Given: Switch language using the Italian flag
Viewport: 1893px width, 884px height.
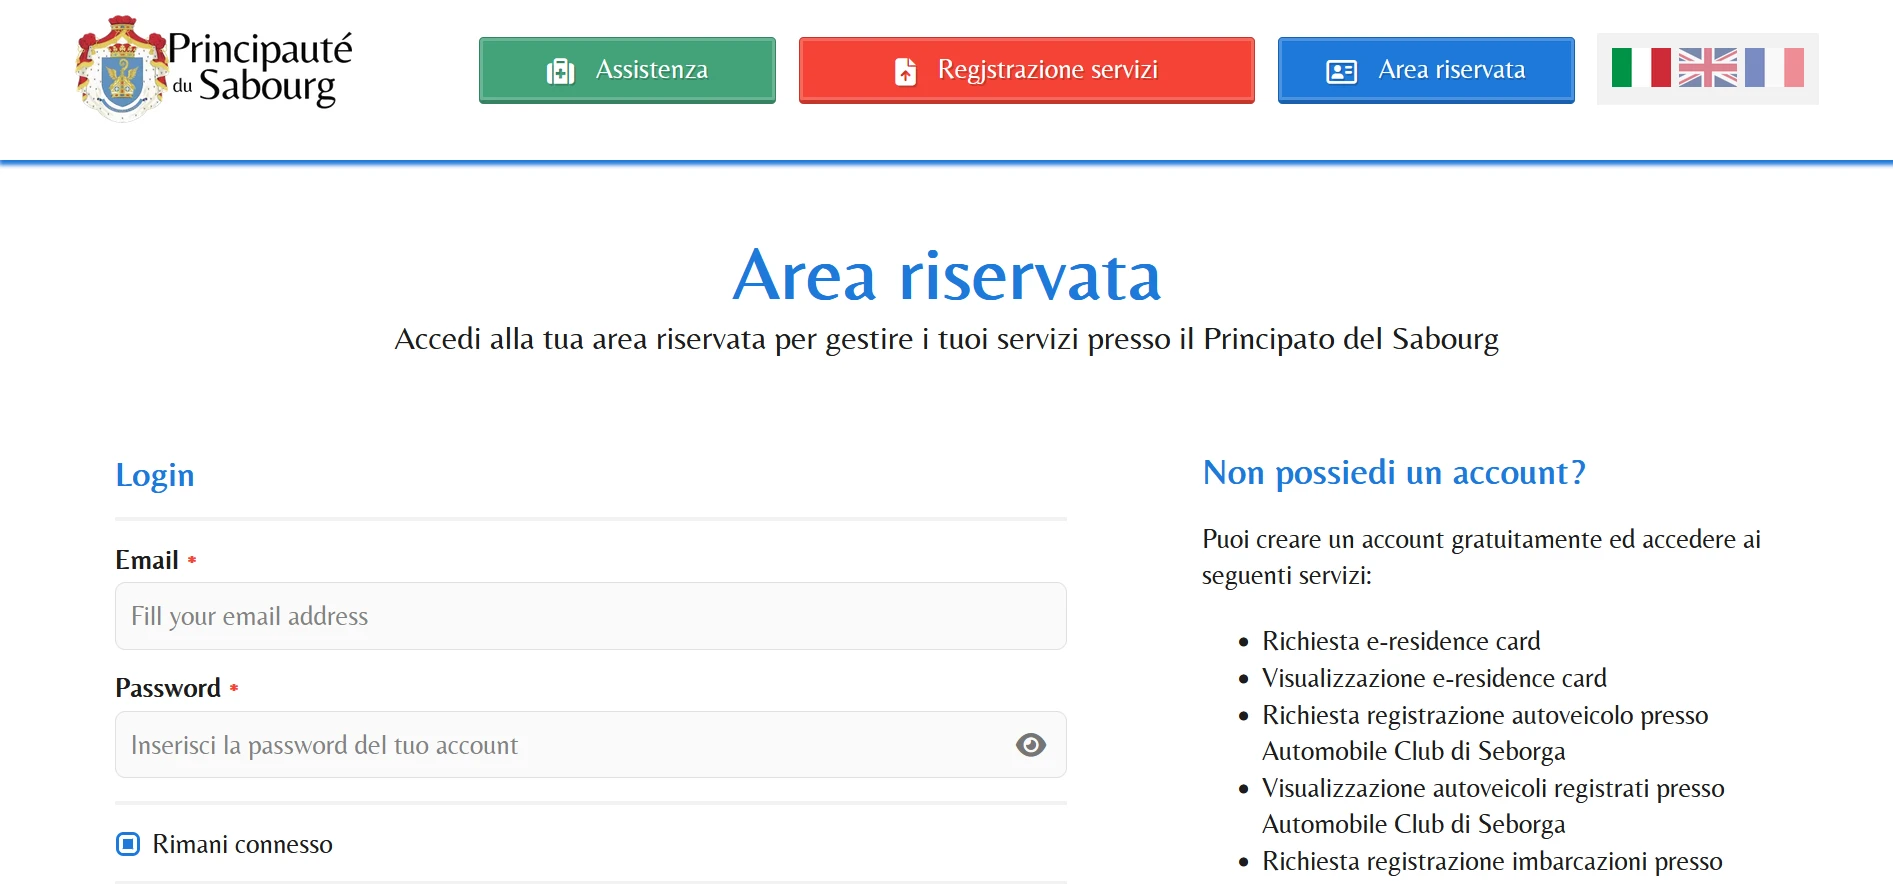Looking at the screenshot, I should pos(1640,68).
